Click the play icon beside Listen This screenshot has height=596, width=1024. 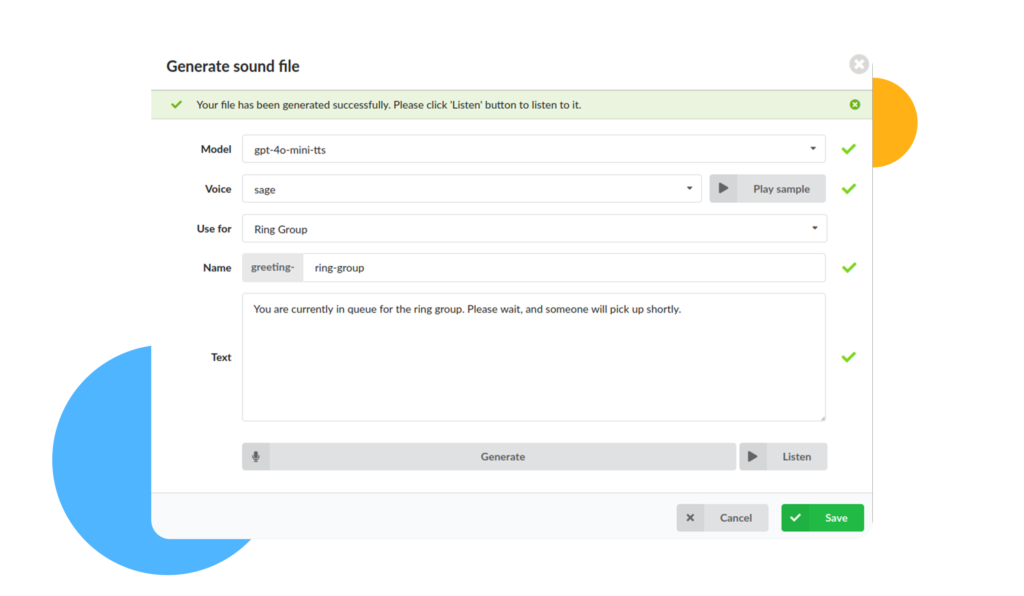pyautogui.click(x=753, y=457)
